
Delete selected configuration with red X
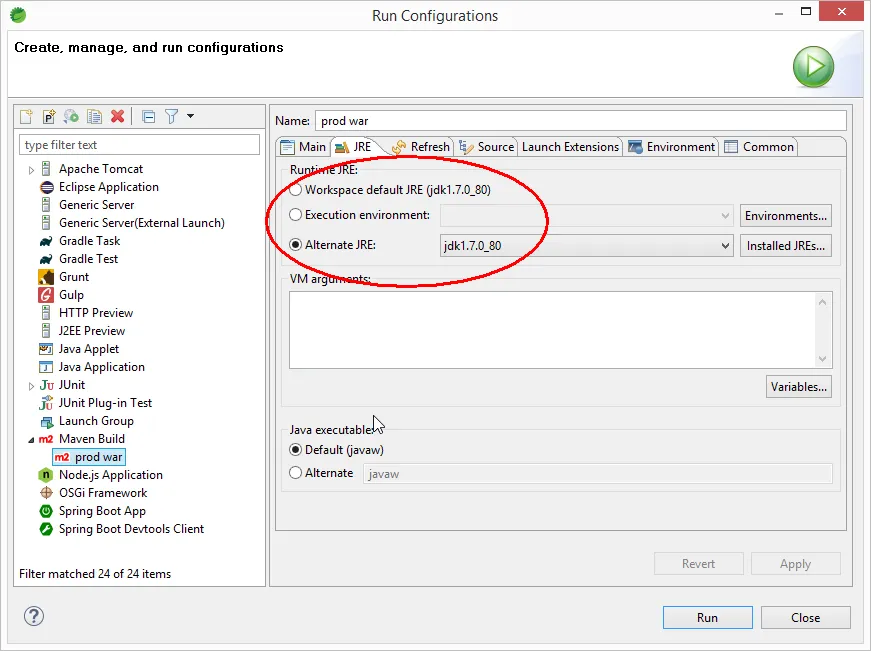(x=117, y=116)
